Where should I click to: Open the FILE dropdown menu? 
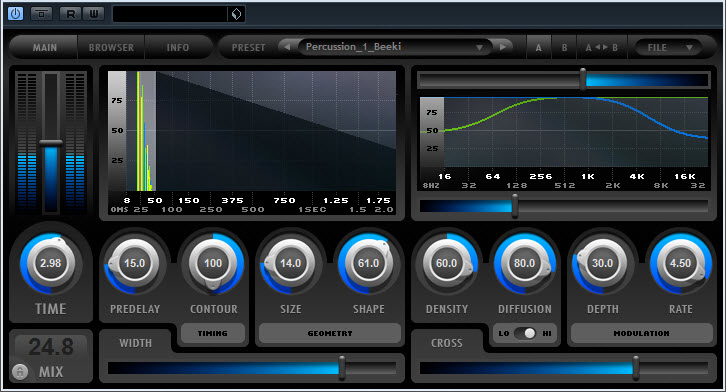[x=669, y=48]
